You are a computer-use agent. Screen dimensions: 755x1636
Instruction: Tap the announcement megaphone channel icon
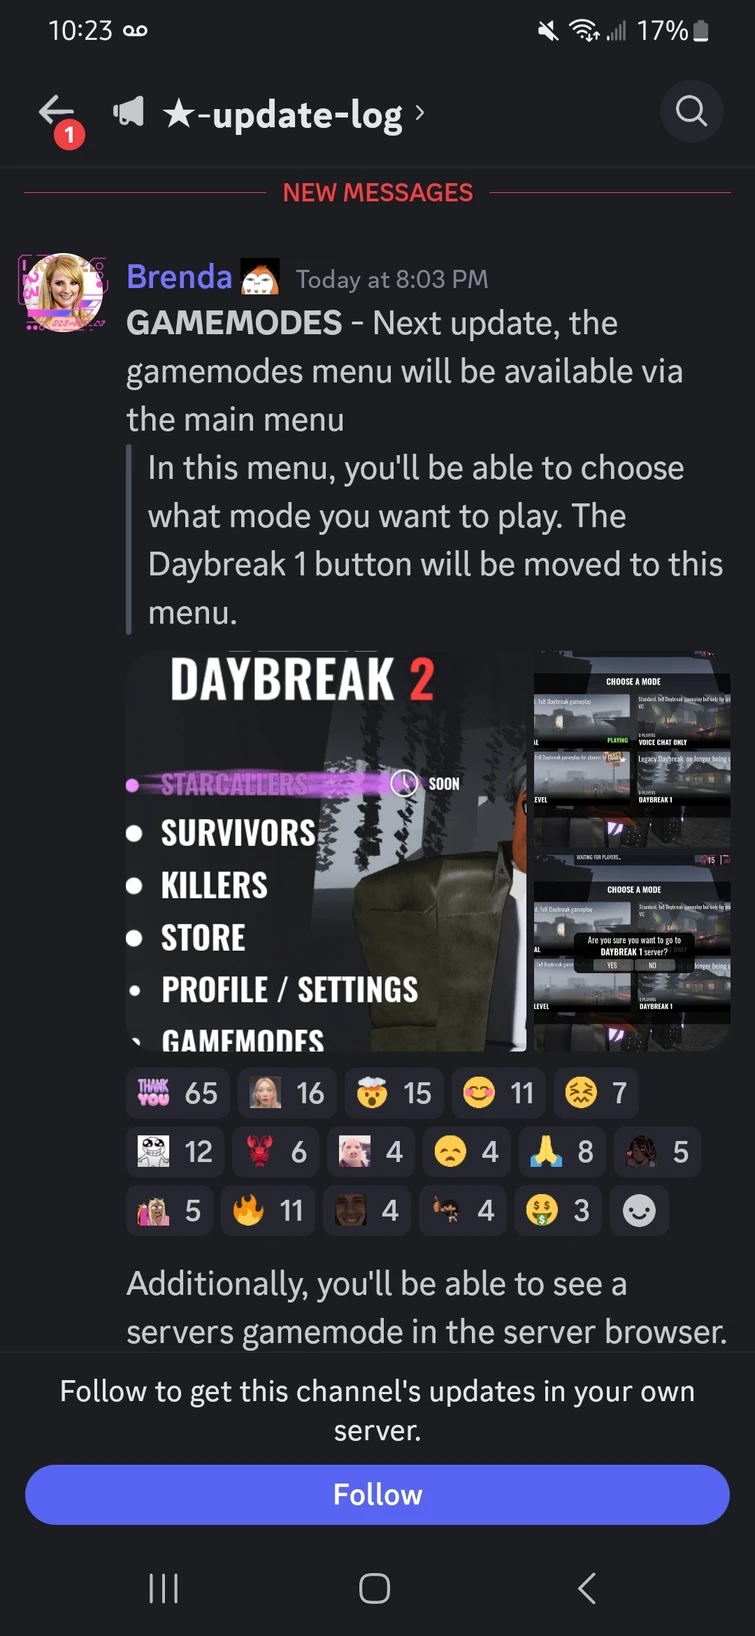[x=129, y=112]
